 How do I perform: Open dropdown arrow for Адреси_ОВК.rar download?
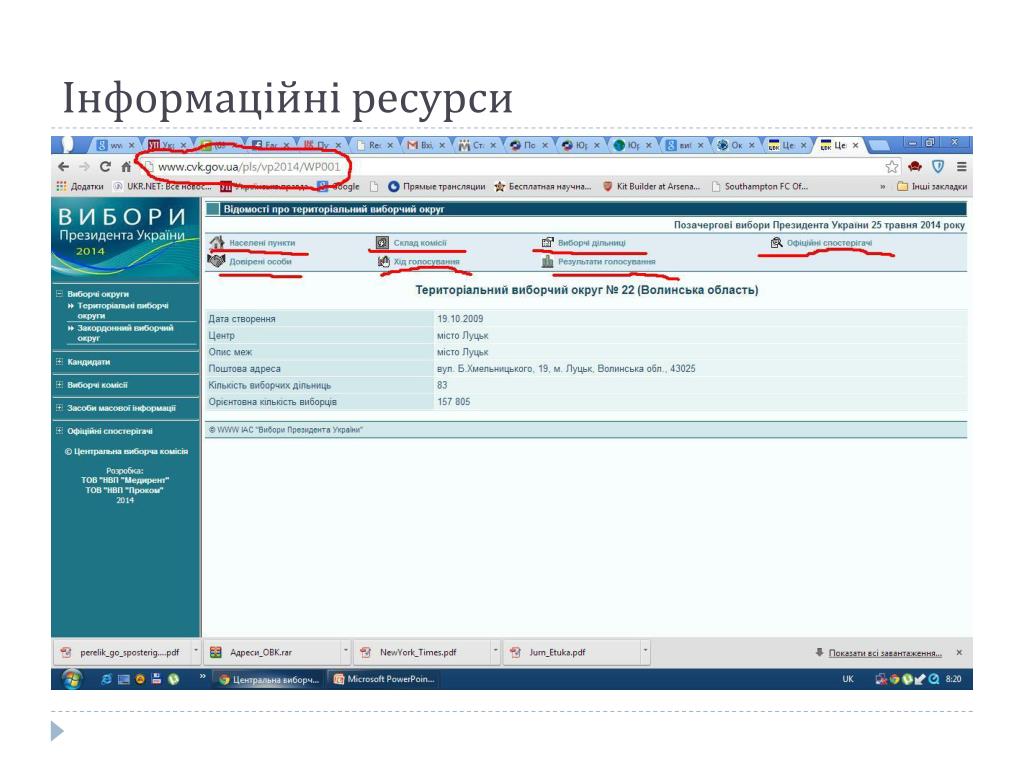(345, 651)
